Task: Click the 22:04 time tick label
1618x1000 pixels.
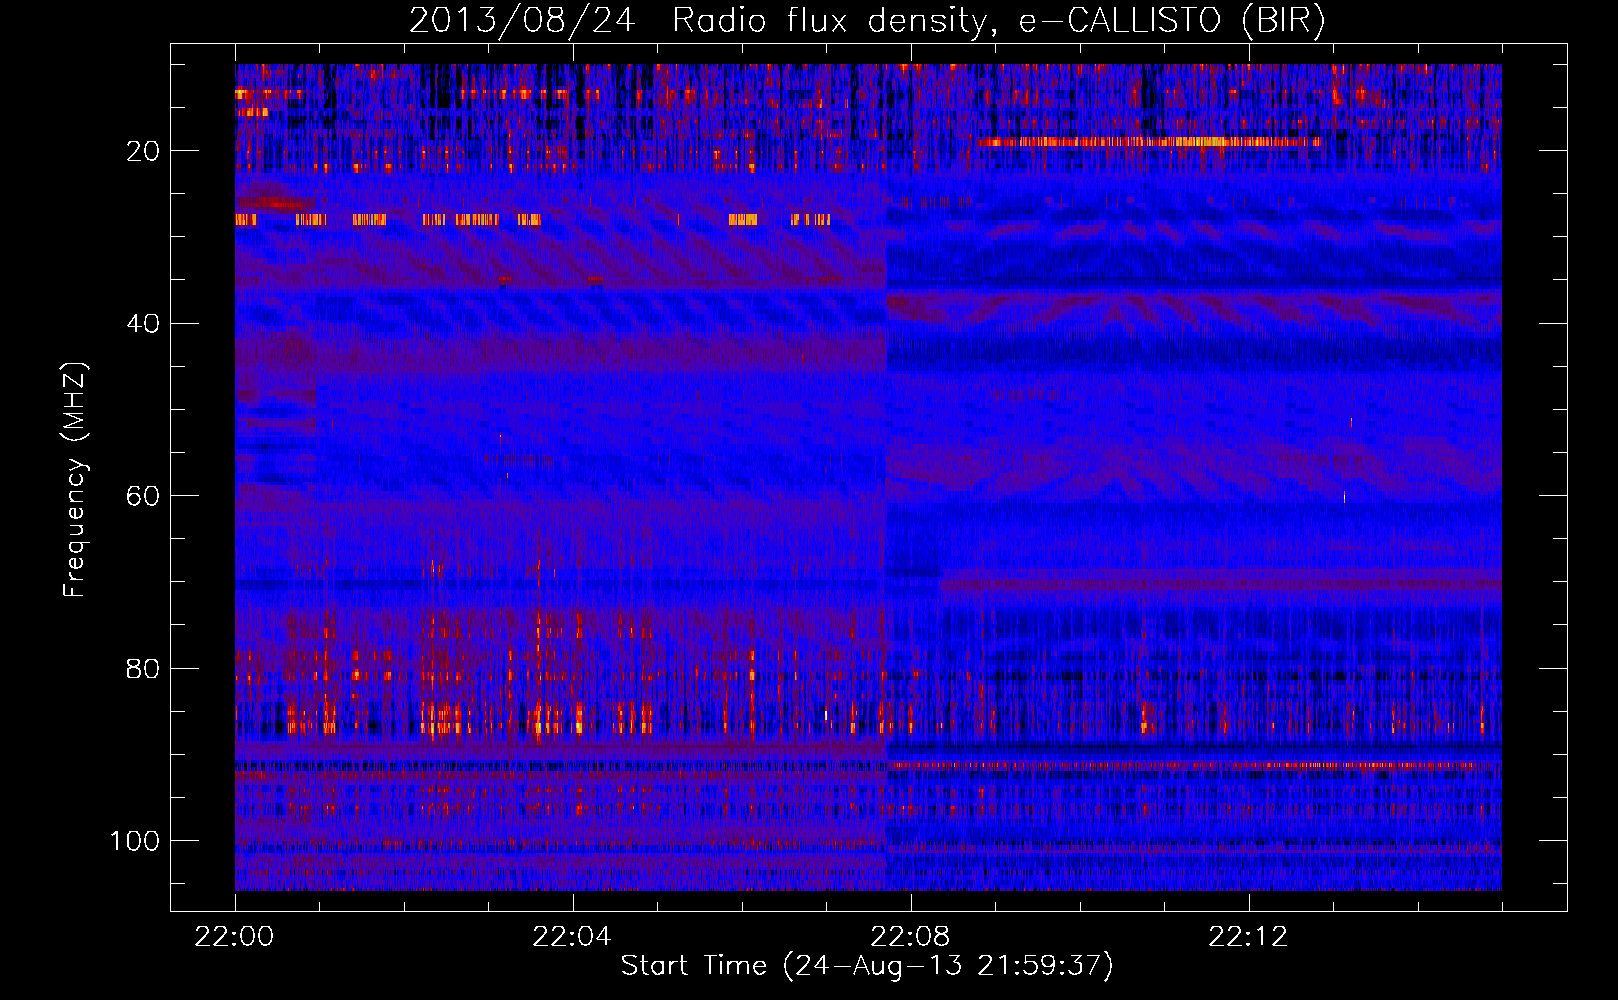Action: point(572,937)
